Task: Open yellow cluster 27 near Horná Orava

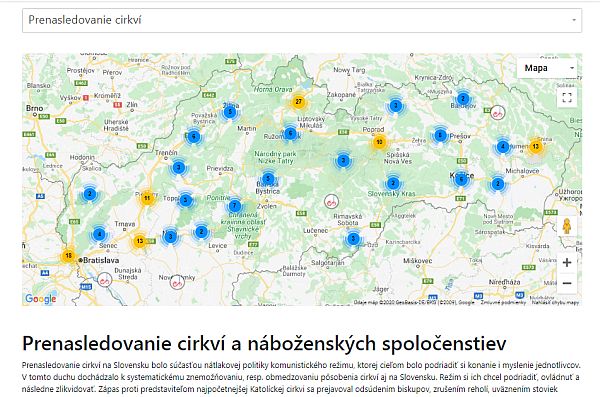Action: 298,102
